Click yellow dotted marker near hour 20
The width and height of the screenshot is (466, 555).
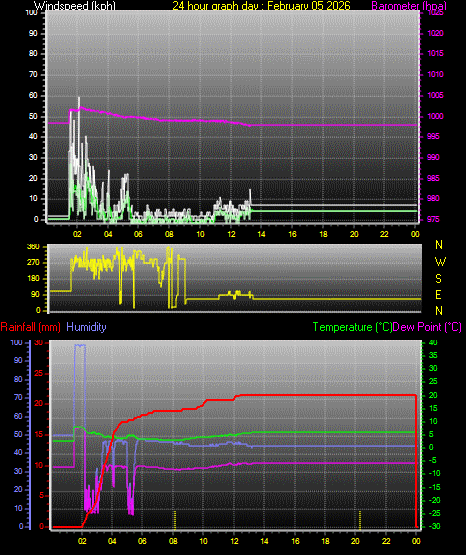pyautogui.click(x=360, y=520)
